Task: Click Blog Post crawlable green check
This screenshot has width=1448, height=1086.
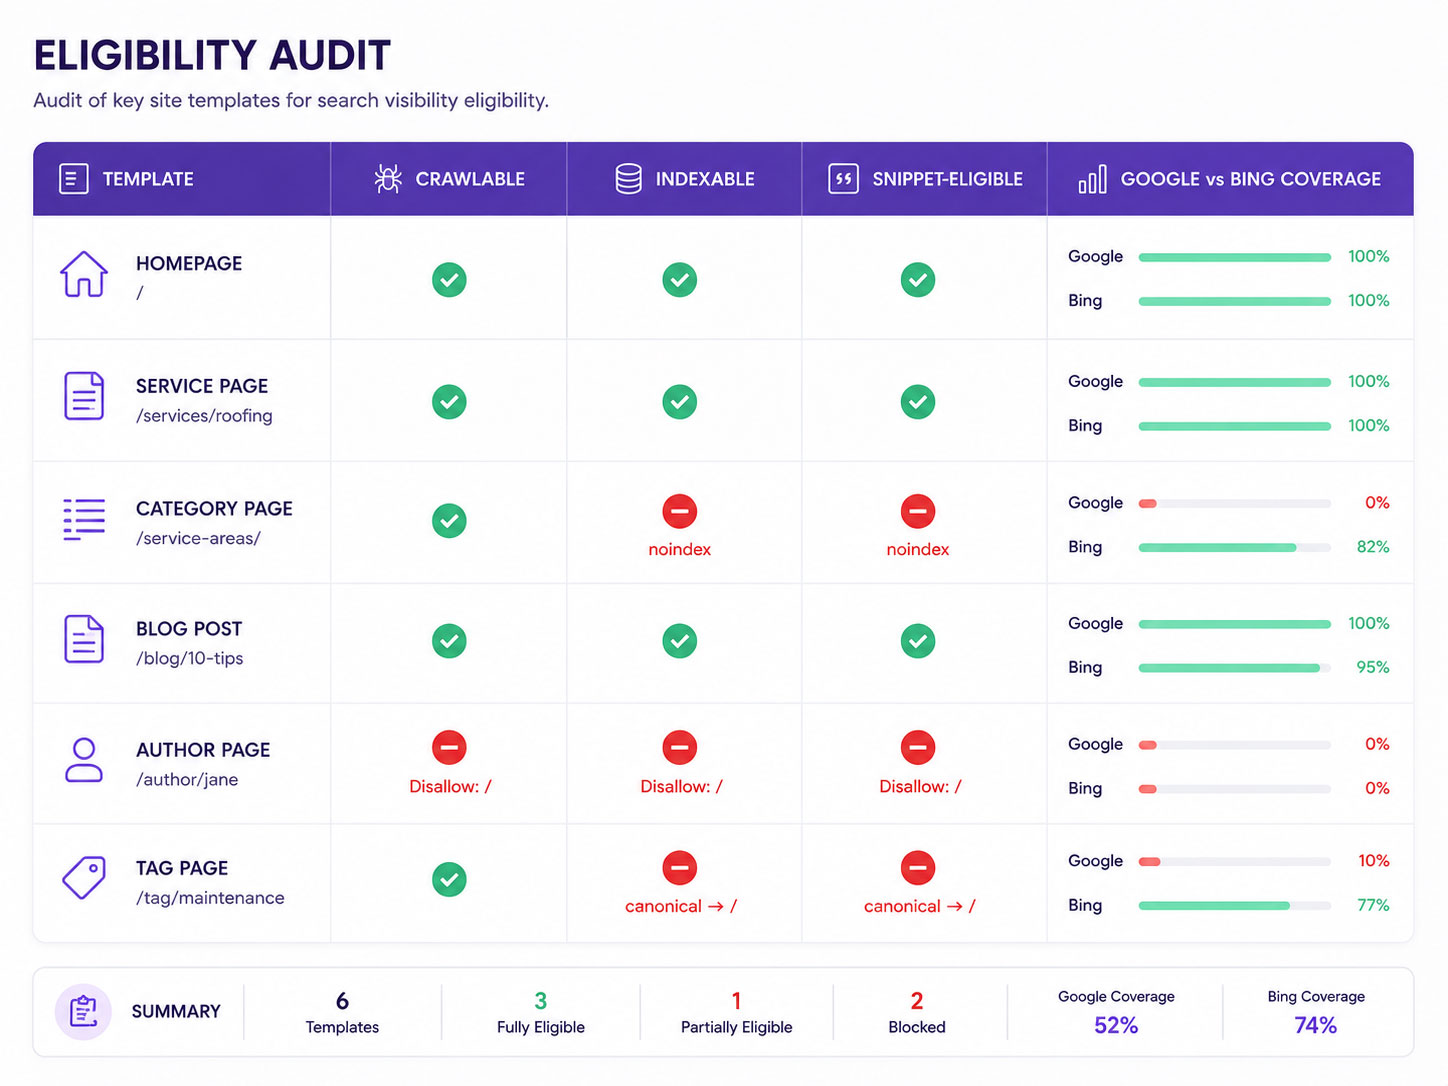Action: (x=449, y=641)
